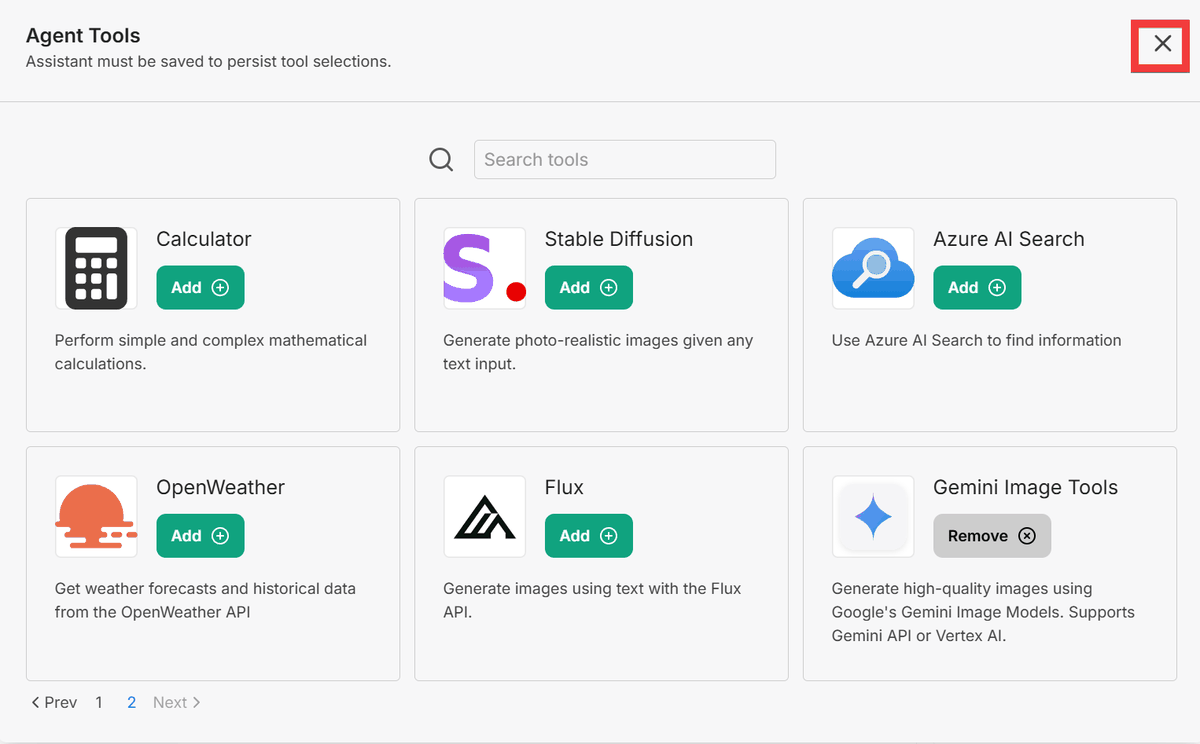The height and width of the screenshot is (744, 1200).
Task: Add the Calculator tool
Action: click(200, 288)
